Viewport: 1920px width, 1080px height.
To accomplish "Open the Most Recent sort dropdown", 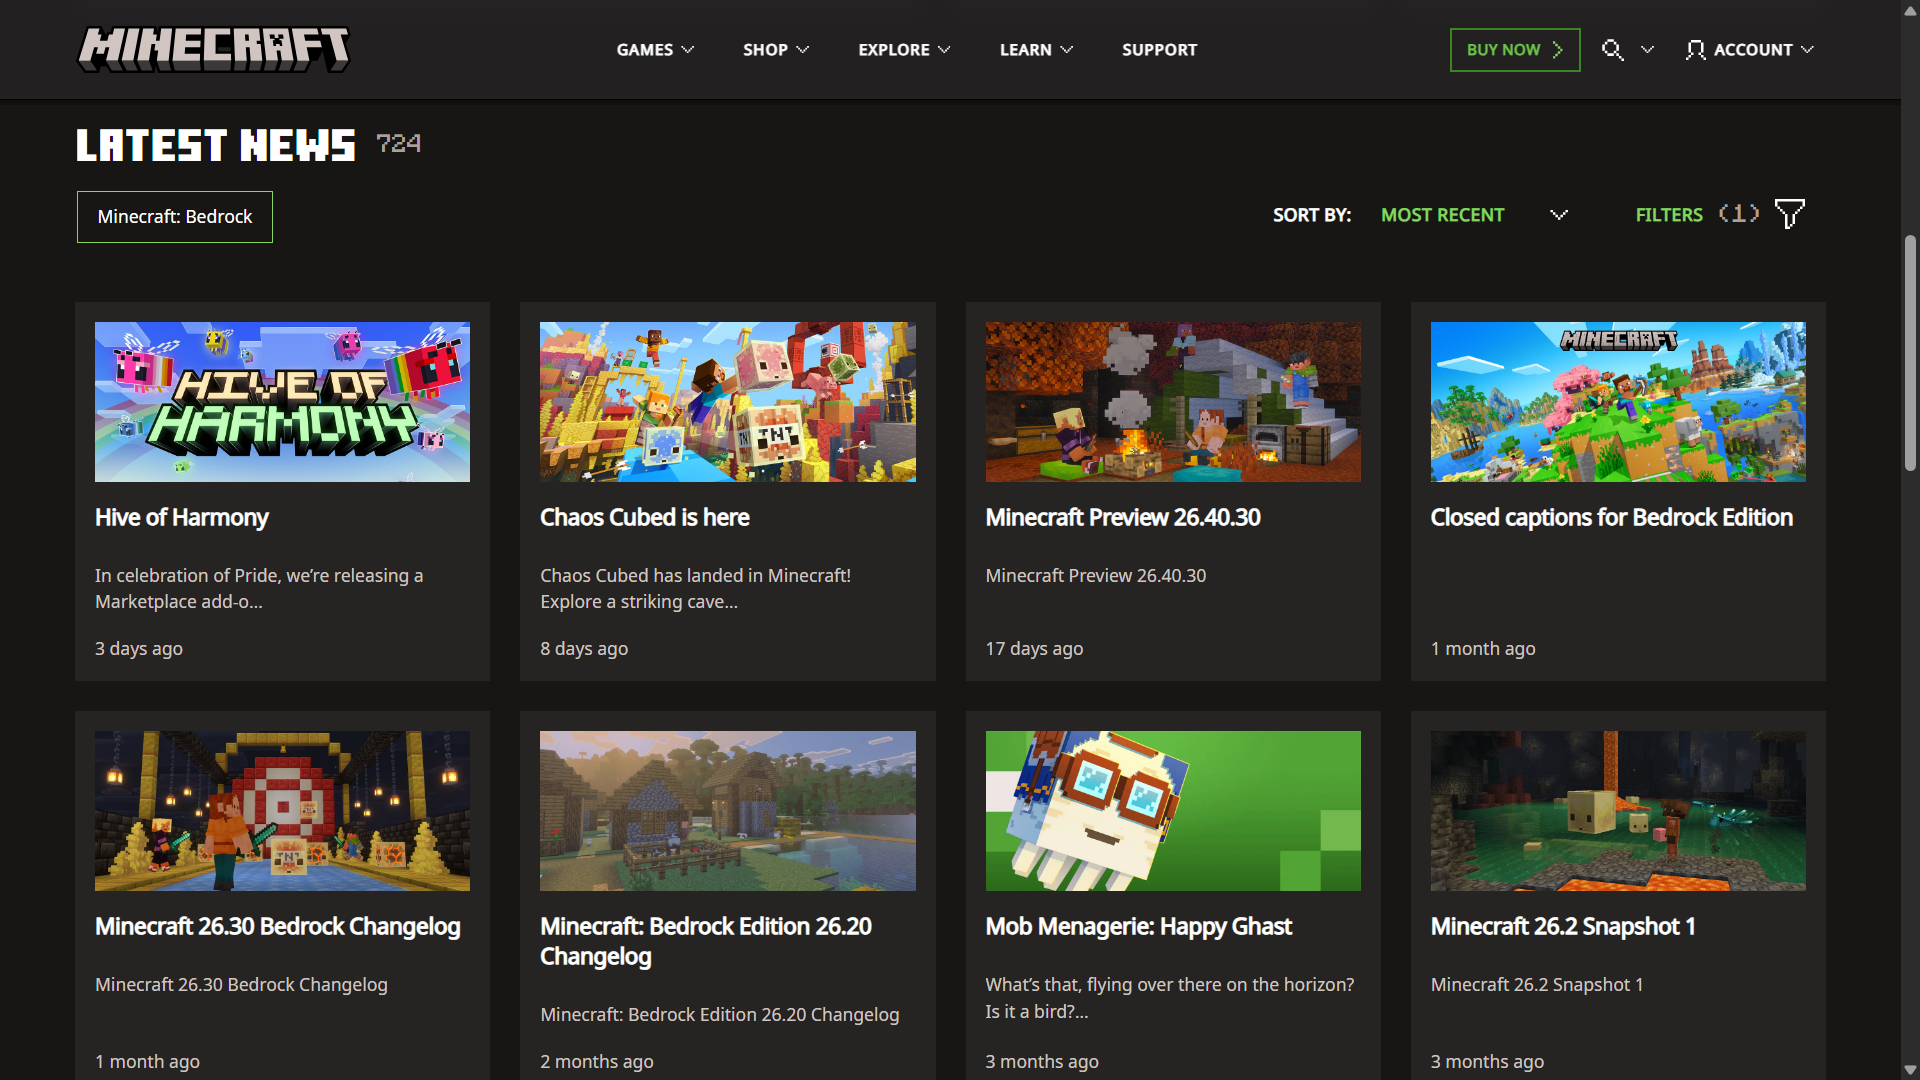I will (1474, 215).
